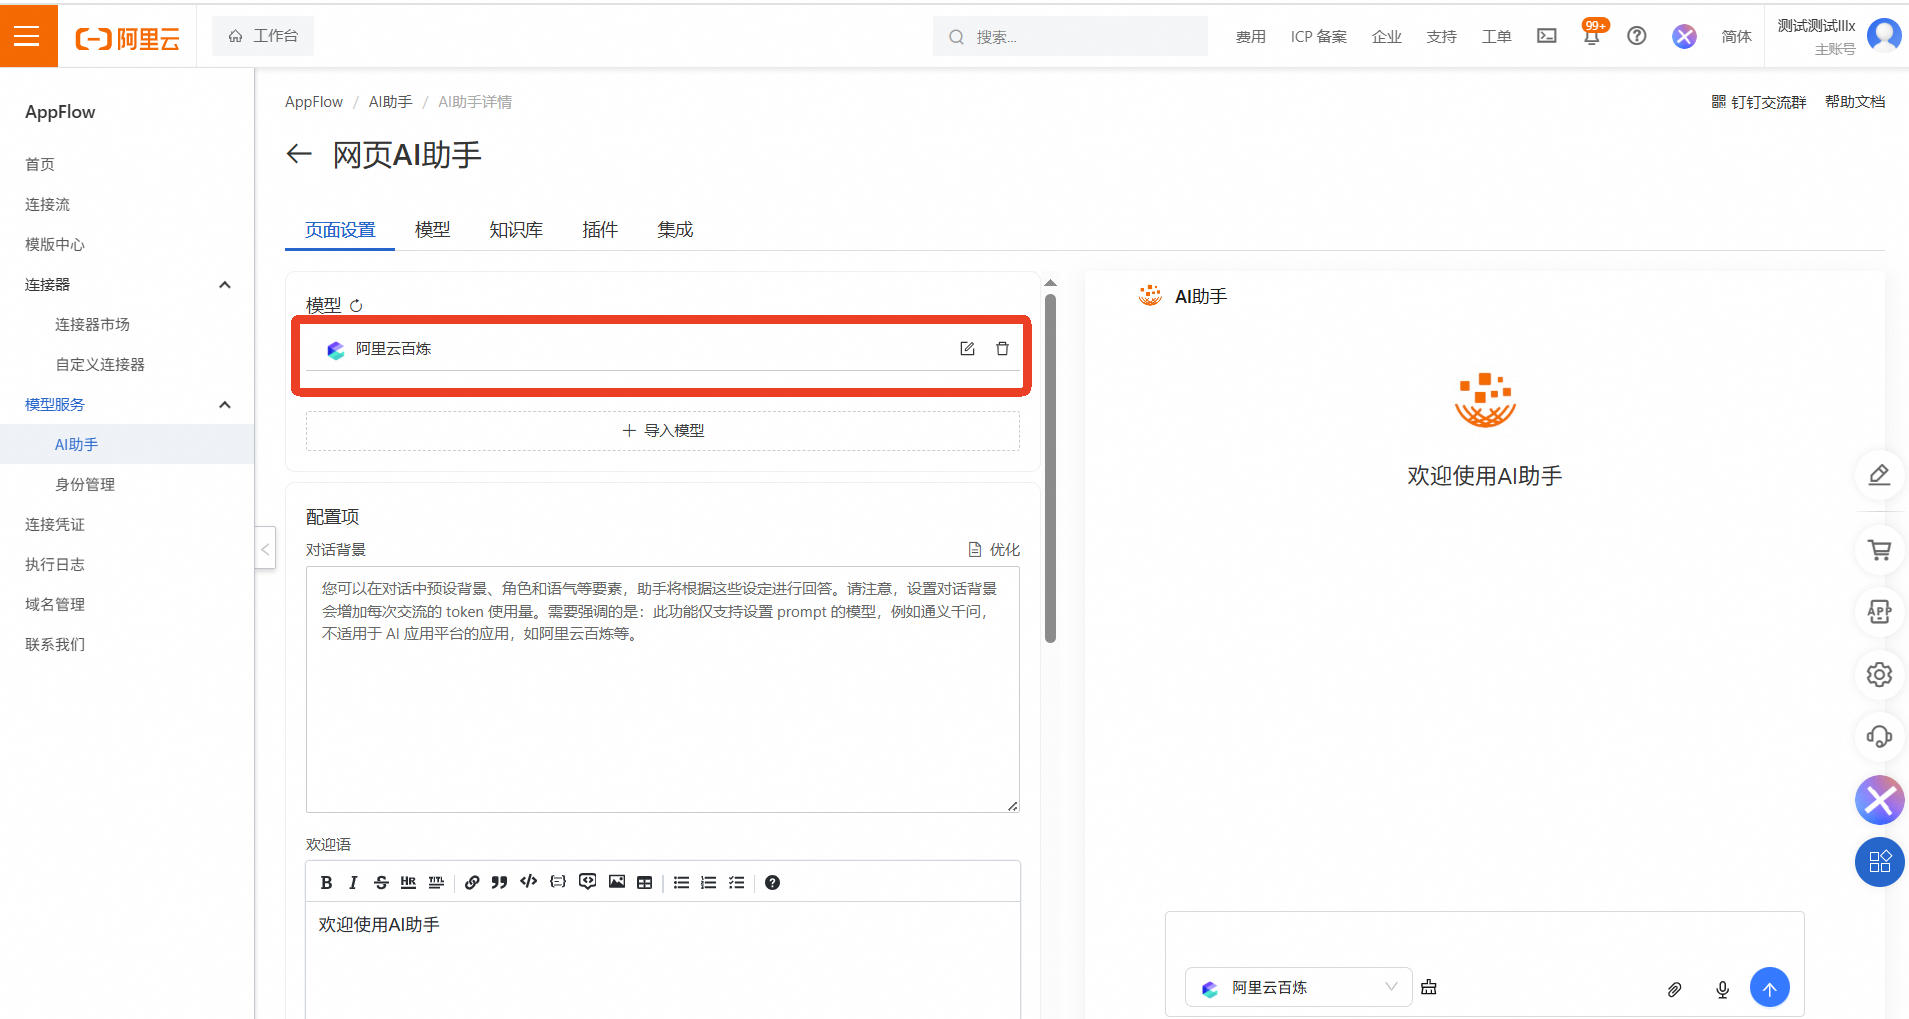
Task: Switch to the 知识库 tab
Action: [516, 230]
